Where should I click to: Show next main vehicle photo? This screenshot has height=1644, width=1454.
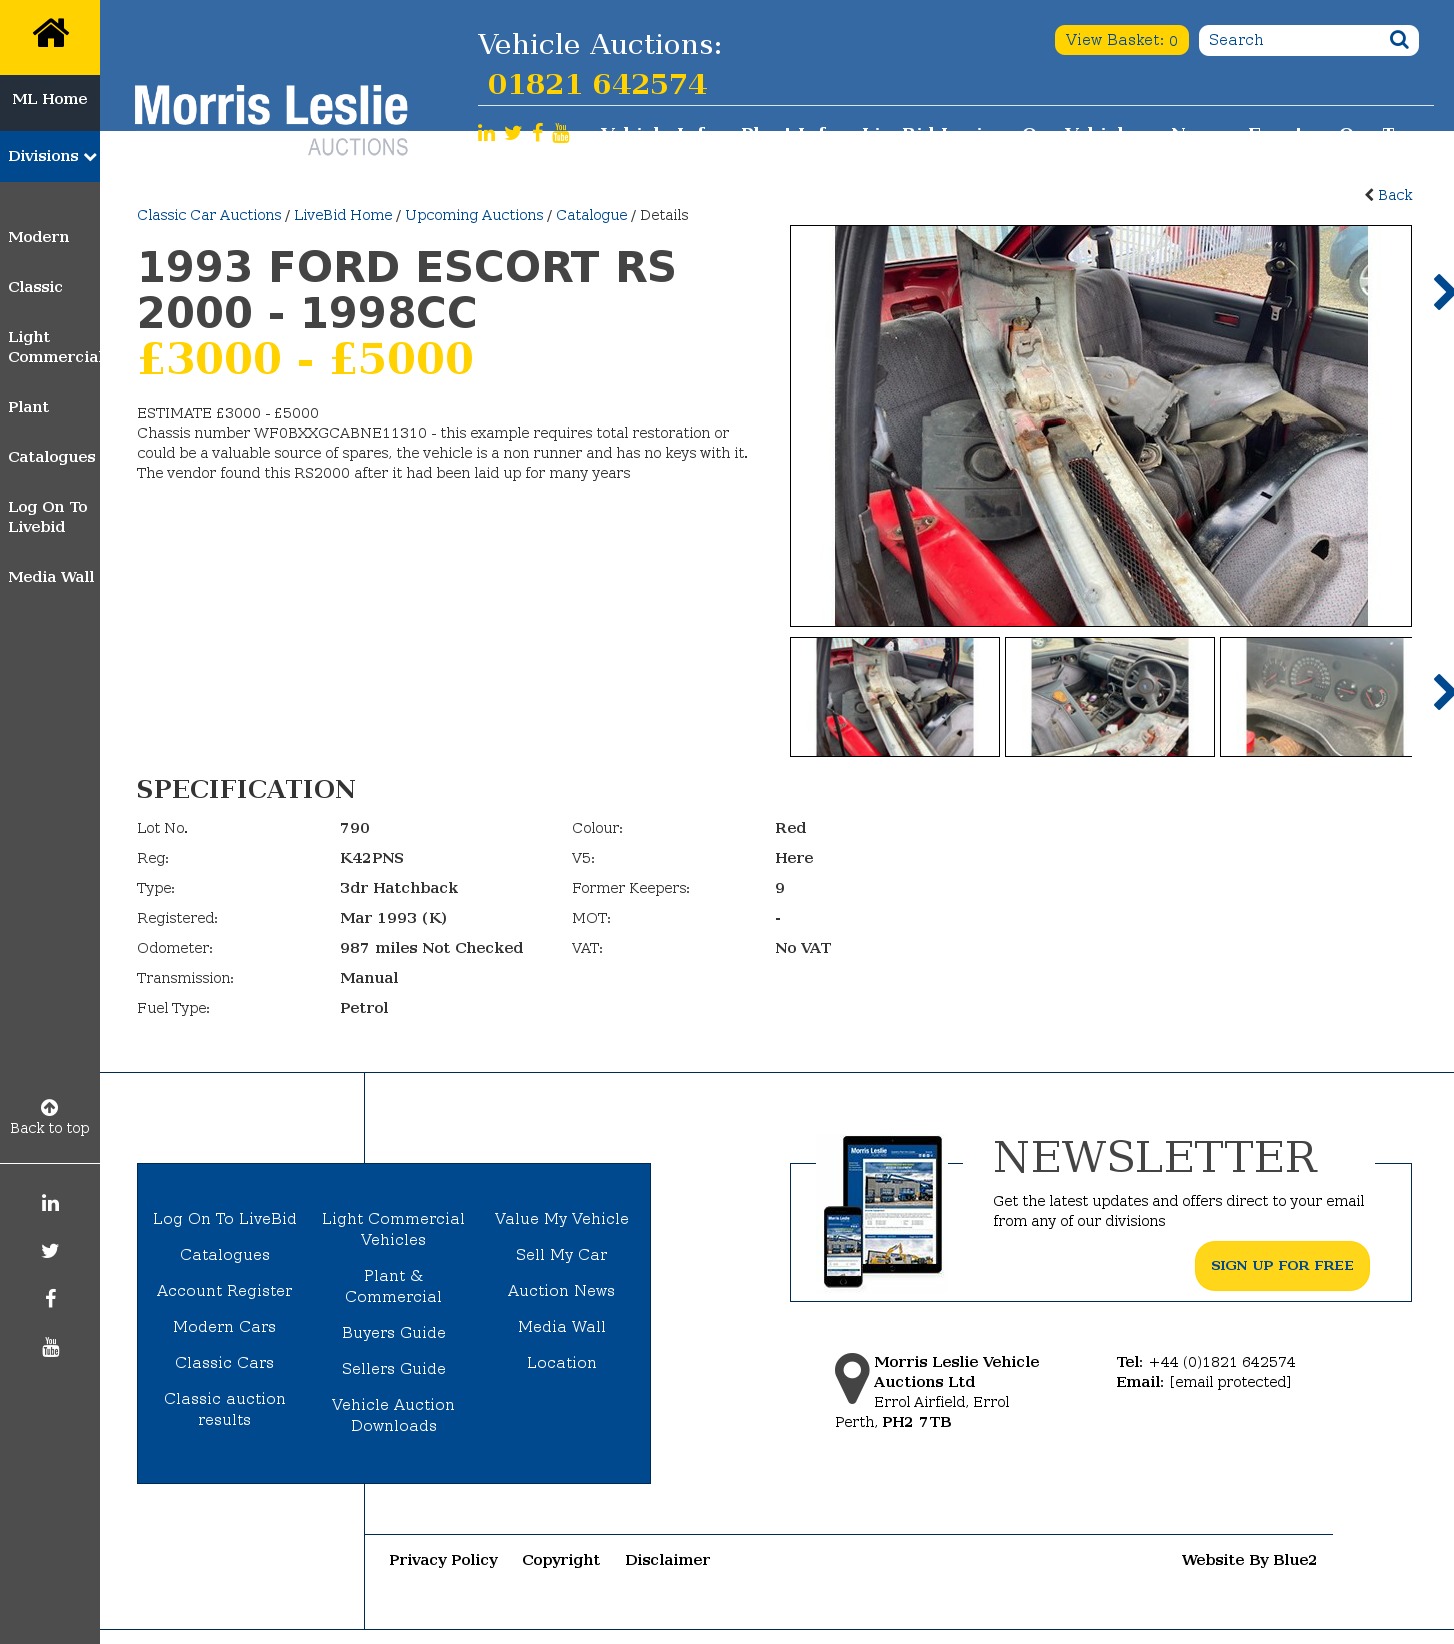(1442, 292)
